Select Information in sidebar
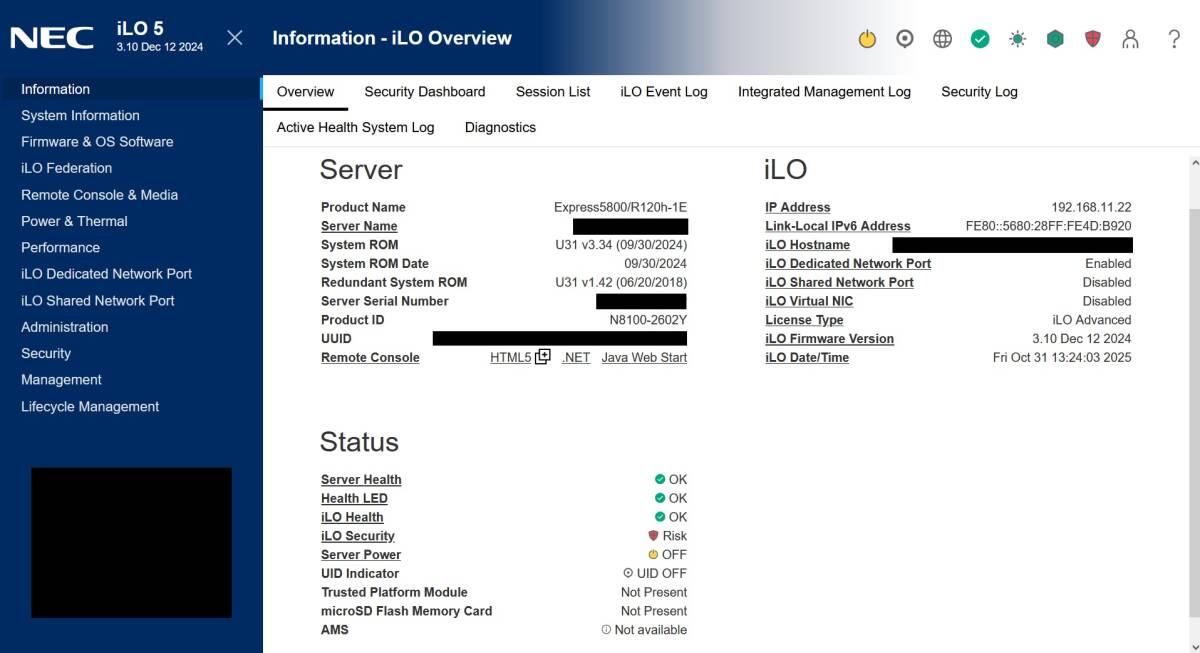Viewport: 1200px width, 653px height. [x=55, y=89]
